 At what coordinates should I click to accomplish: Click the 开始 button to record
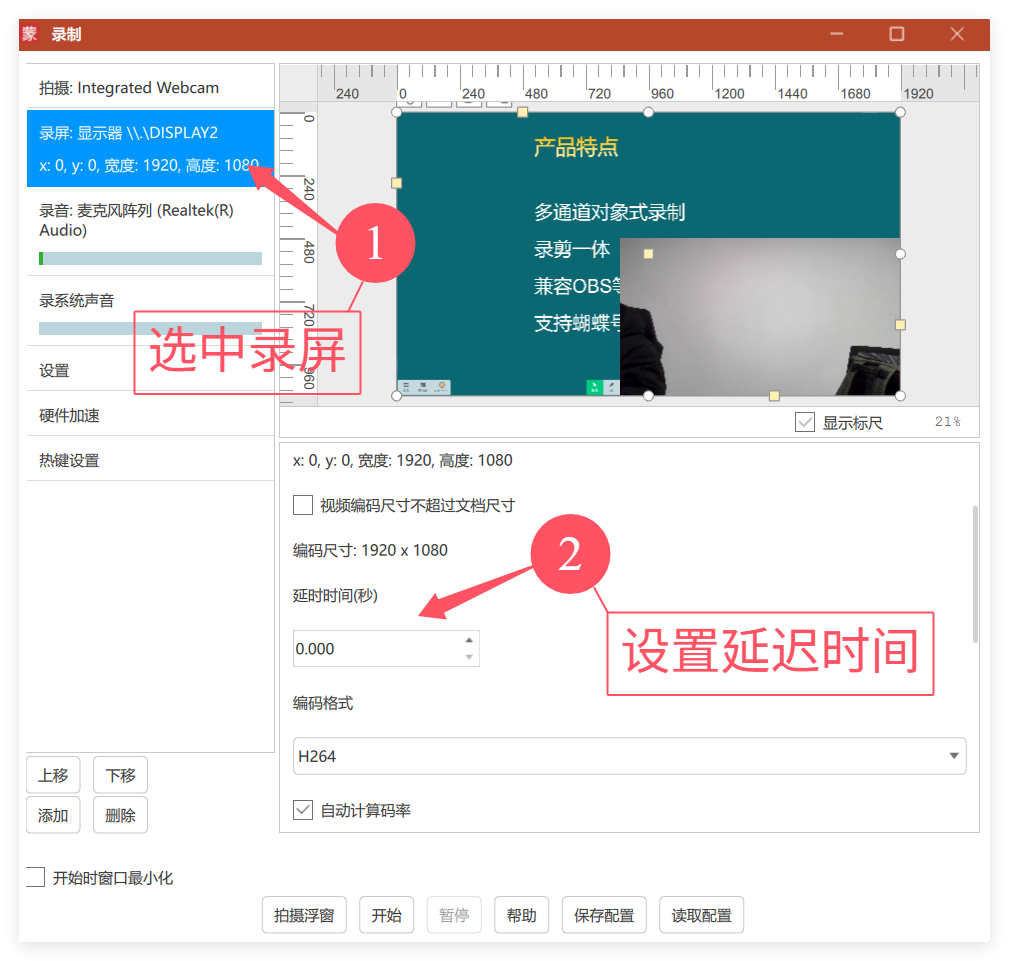(x=387, y=915)
